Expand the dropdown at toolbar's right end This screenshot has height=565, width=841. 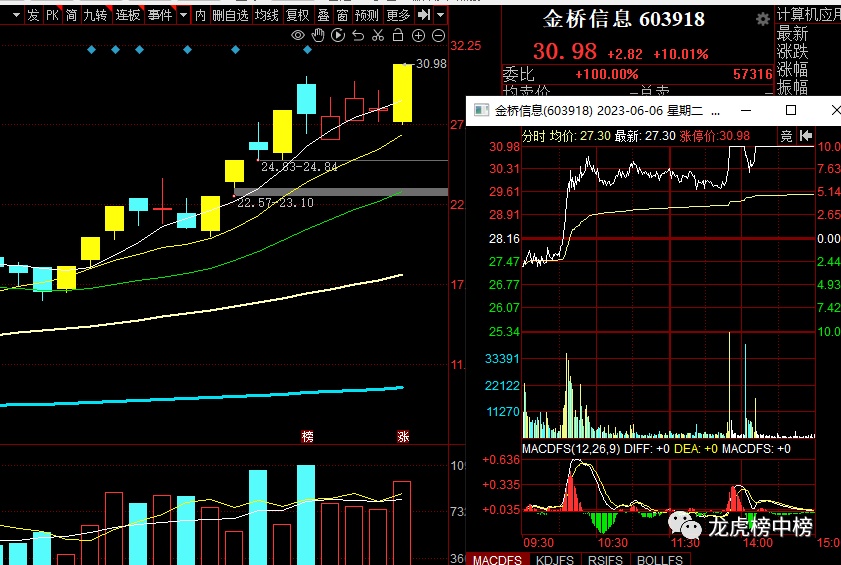[x=442, y=16]
